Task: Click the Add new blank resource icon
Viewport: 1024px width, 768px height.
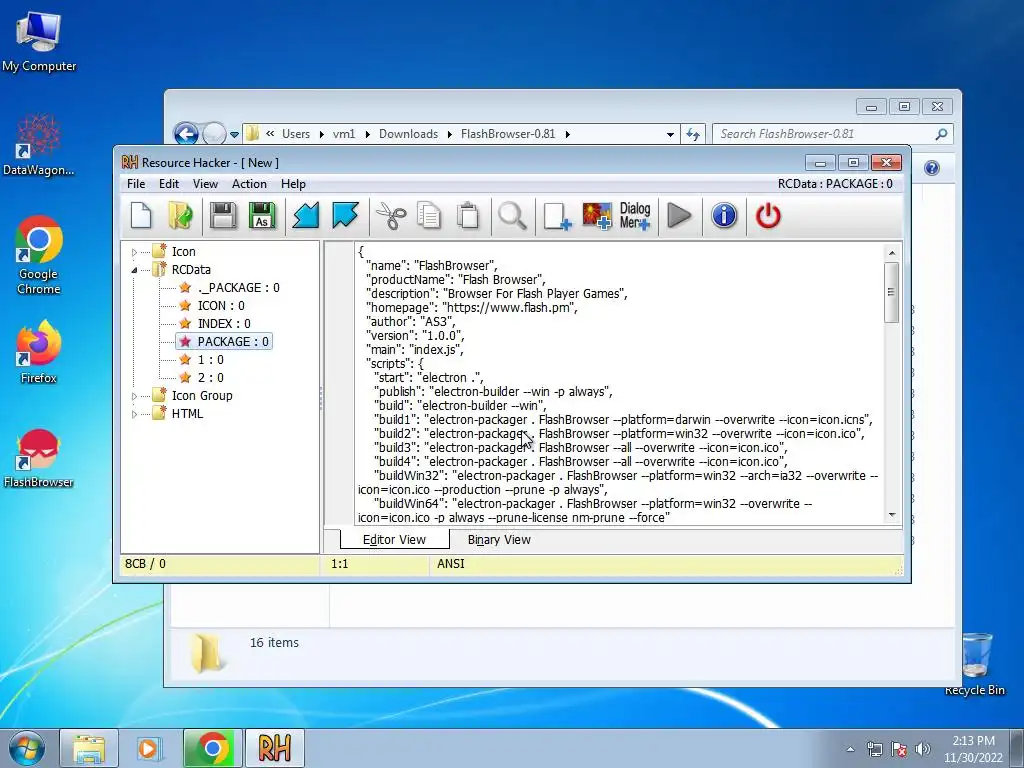Action: tap(557, 216)
